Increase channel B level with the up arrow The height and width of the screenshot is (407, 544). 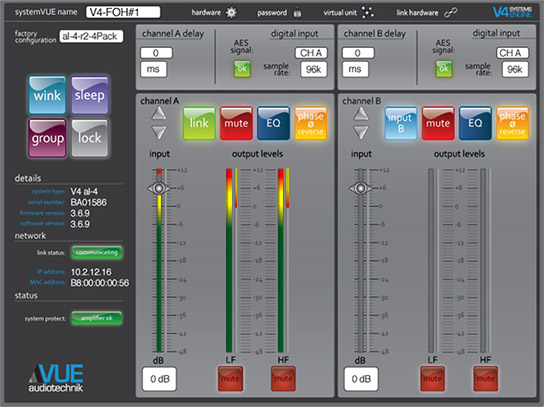361,113
